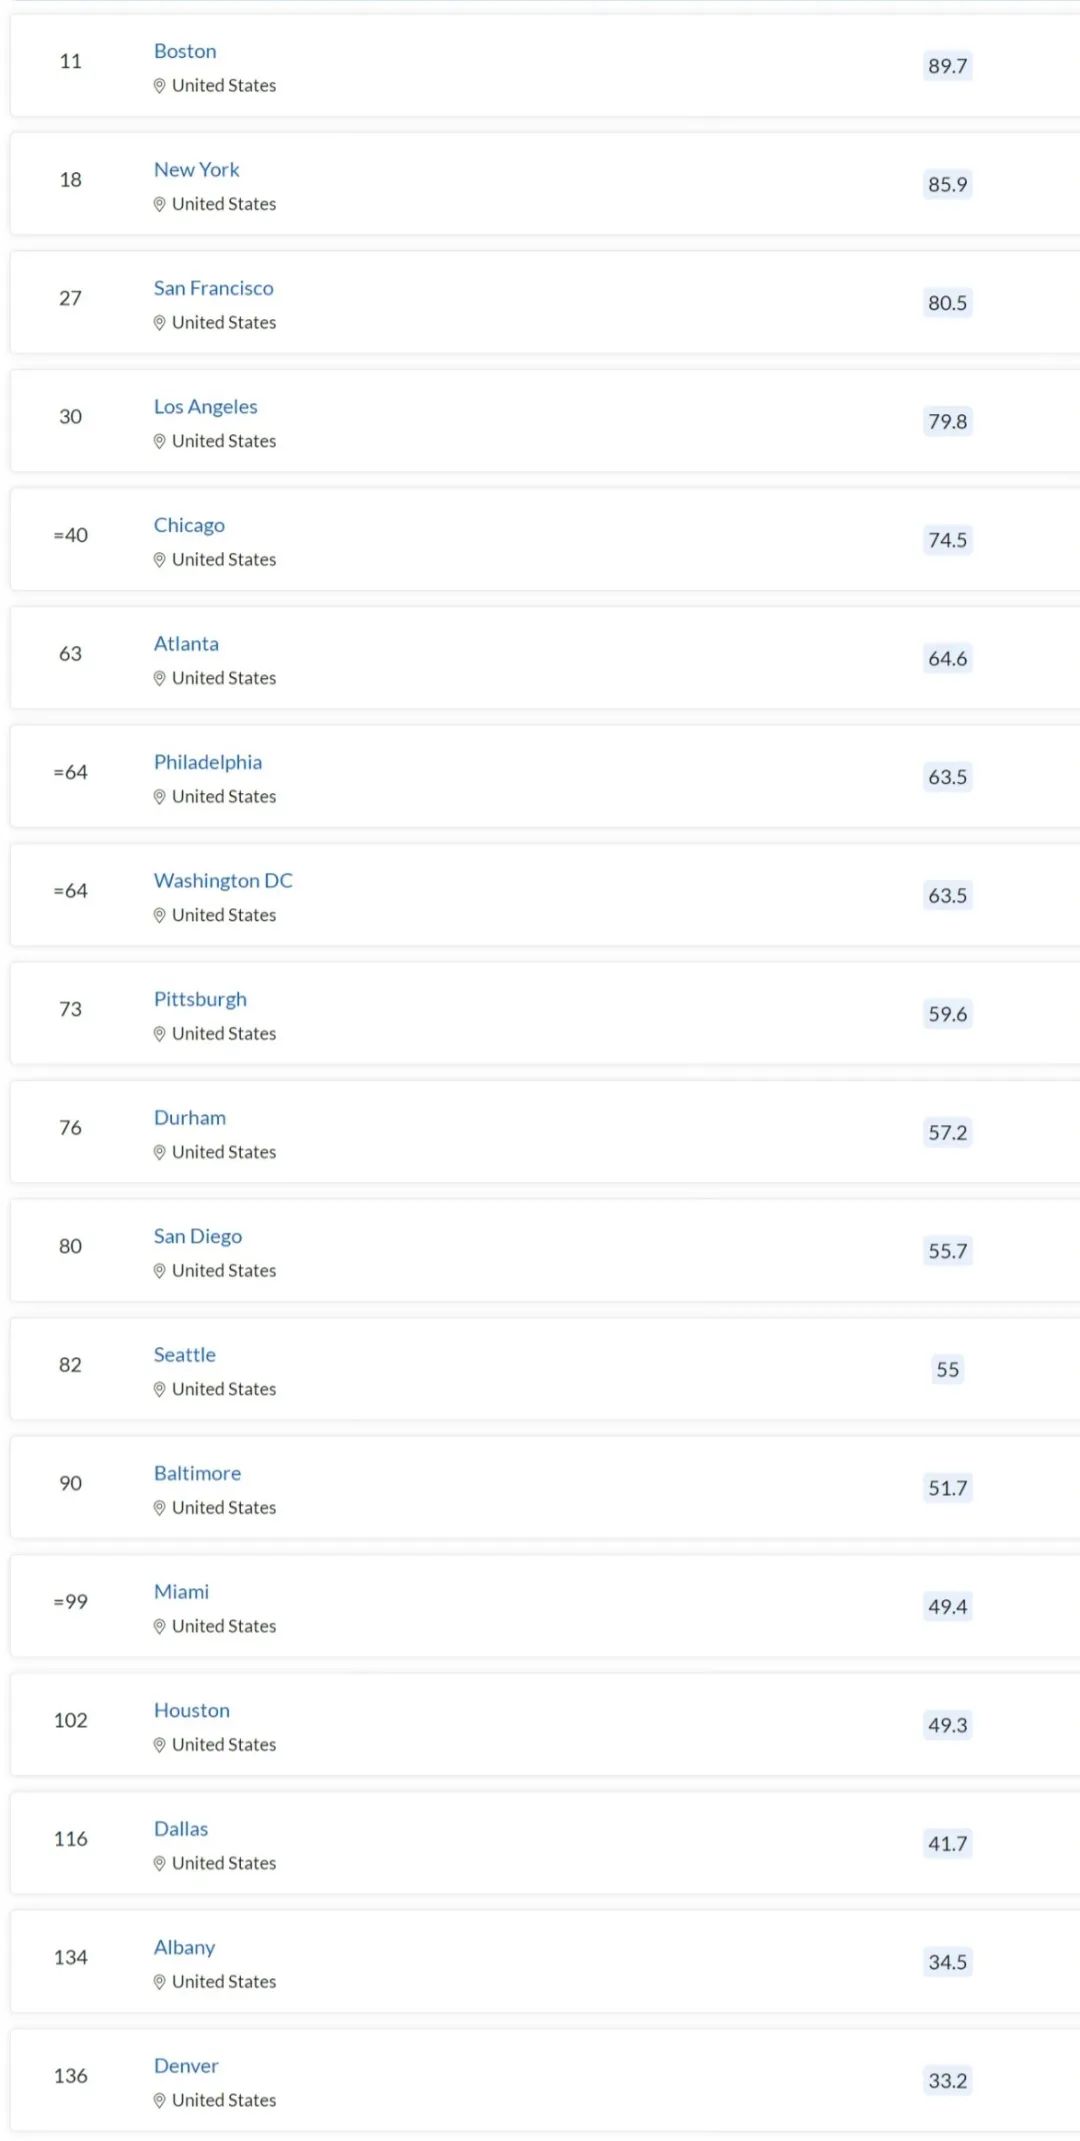Select the Chicago city link
1080x2141 pixels.
[x=189, y=525]
